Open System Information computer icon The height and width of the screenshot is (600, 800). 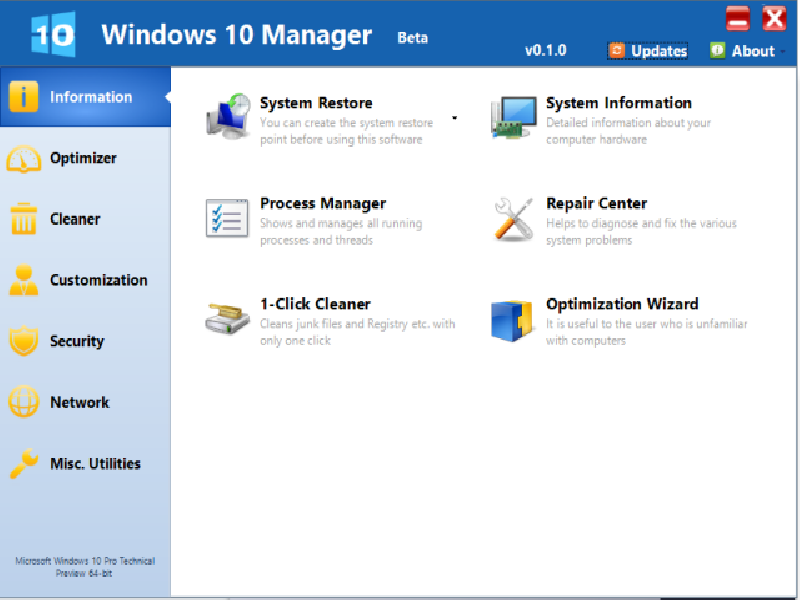(x=514, y=117)
